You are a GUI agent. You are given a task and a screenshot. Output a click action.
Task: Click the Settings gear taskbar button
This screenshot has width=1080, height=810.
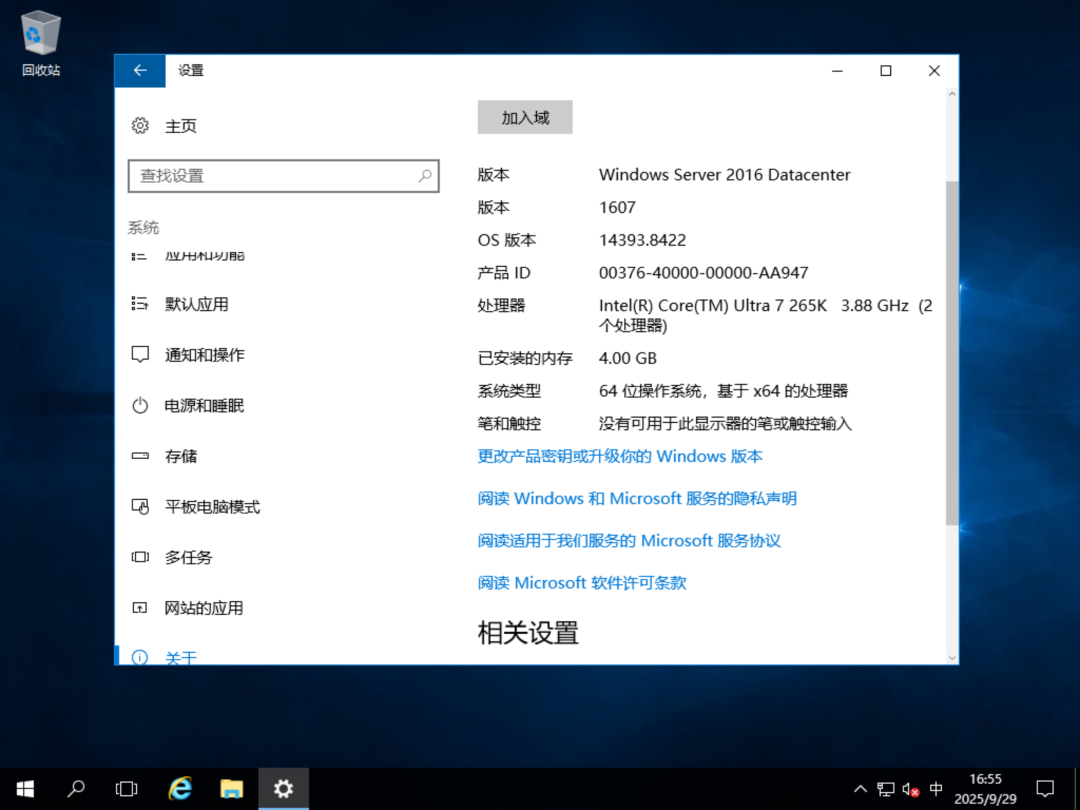point(283,789)
